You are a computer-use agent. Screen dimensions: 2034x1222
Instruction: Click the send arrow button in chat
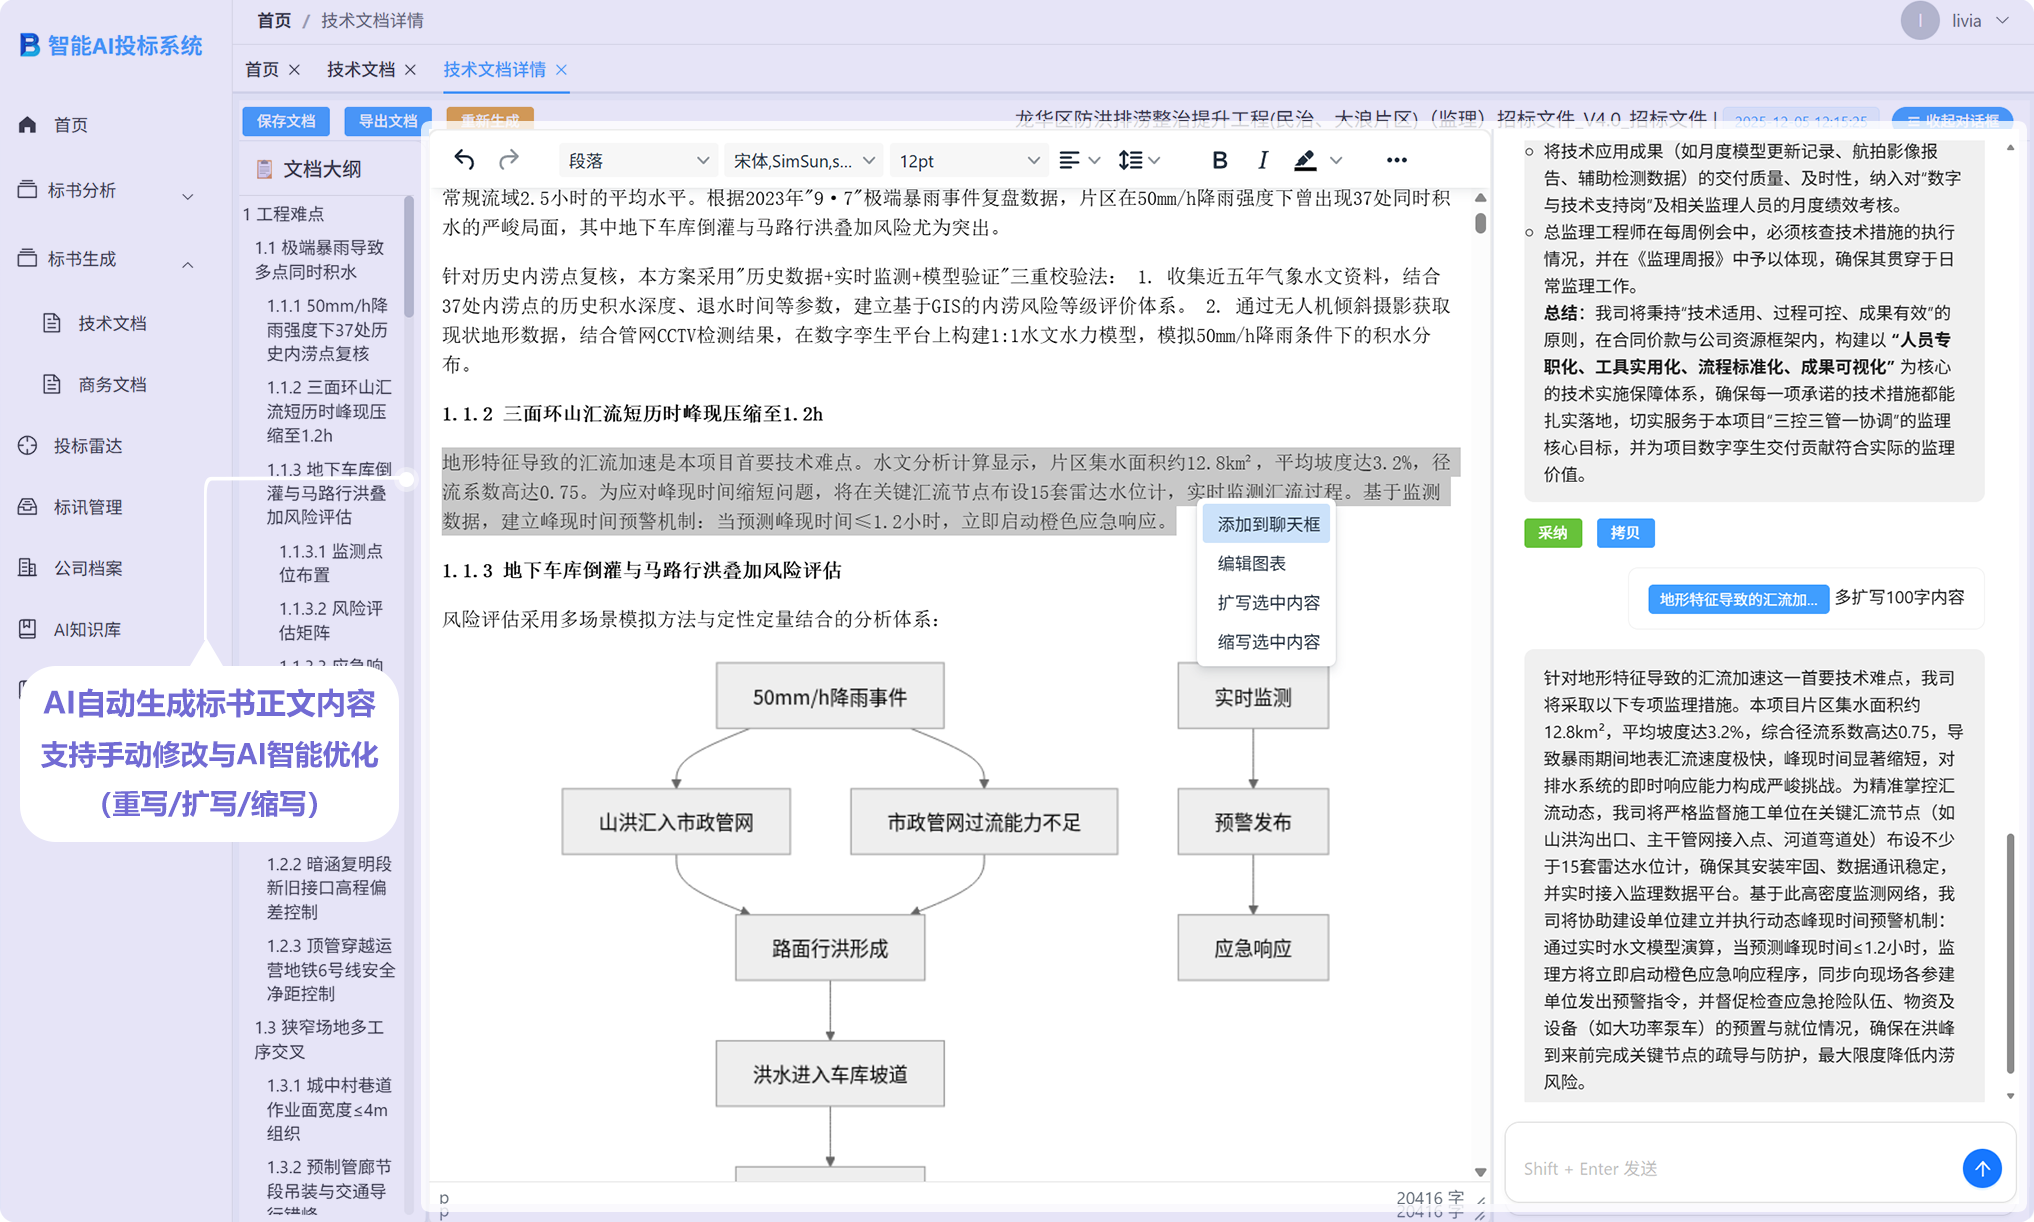(x=1981, y=1168)
